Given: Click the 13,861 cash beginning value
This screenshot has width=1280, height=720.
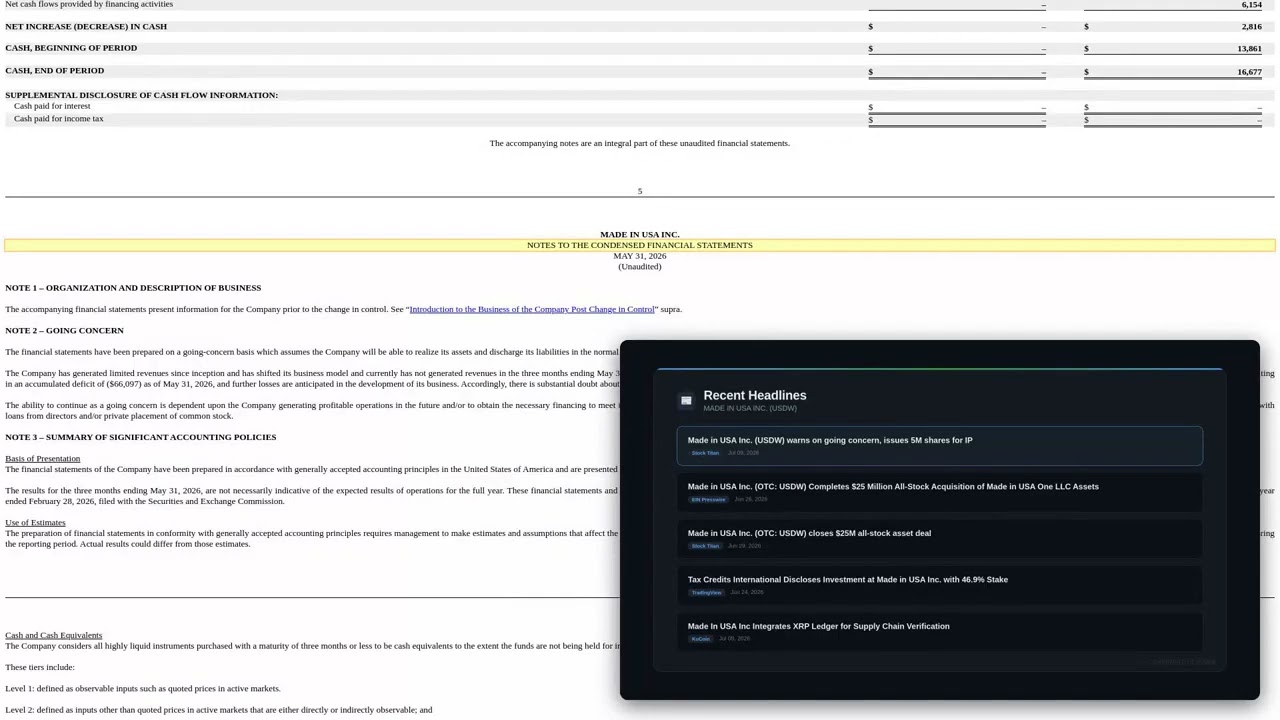Looking at the screenshot, I should click(1249, 49).
